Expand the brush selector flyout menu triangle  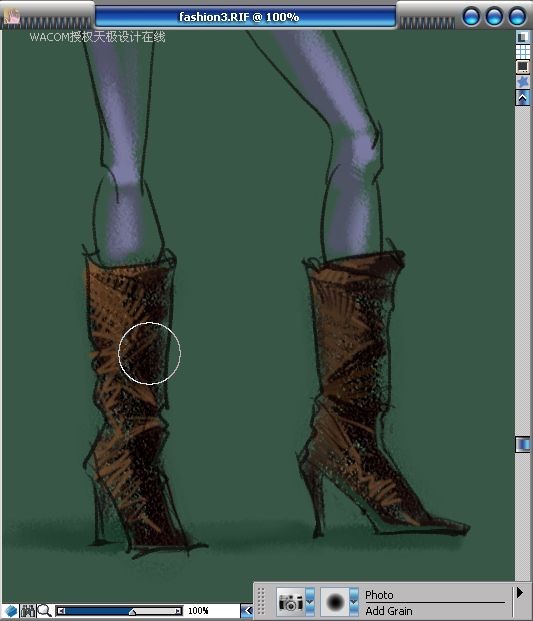(x=520, y=593)
